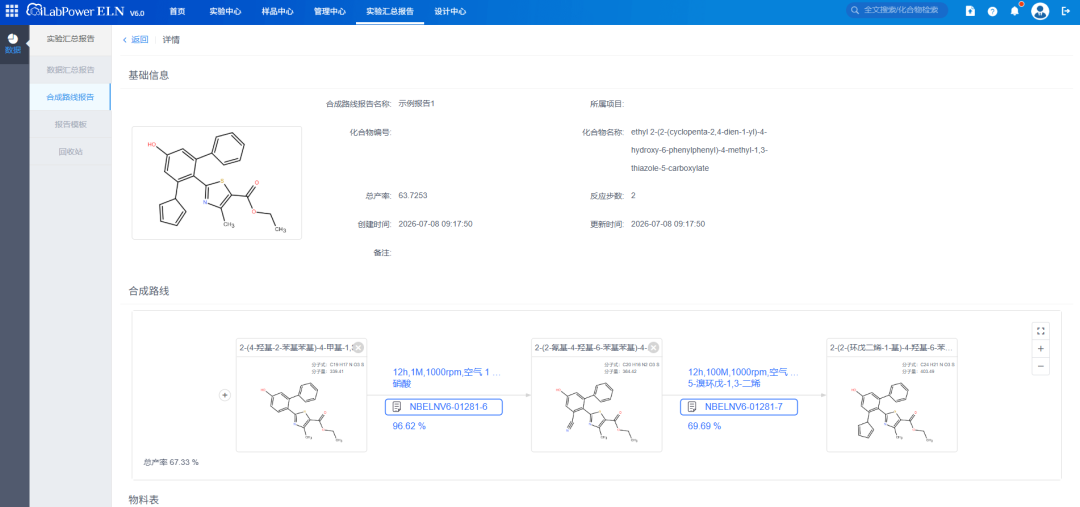Click the 物料表 section heading
Screen dimensions: 1080x507
tap(144, 499)
